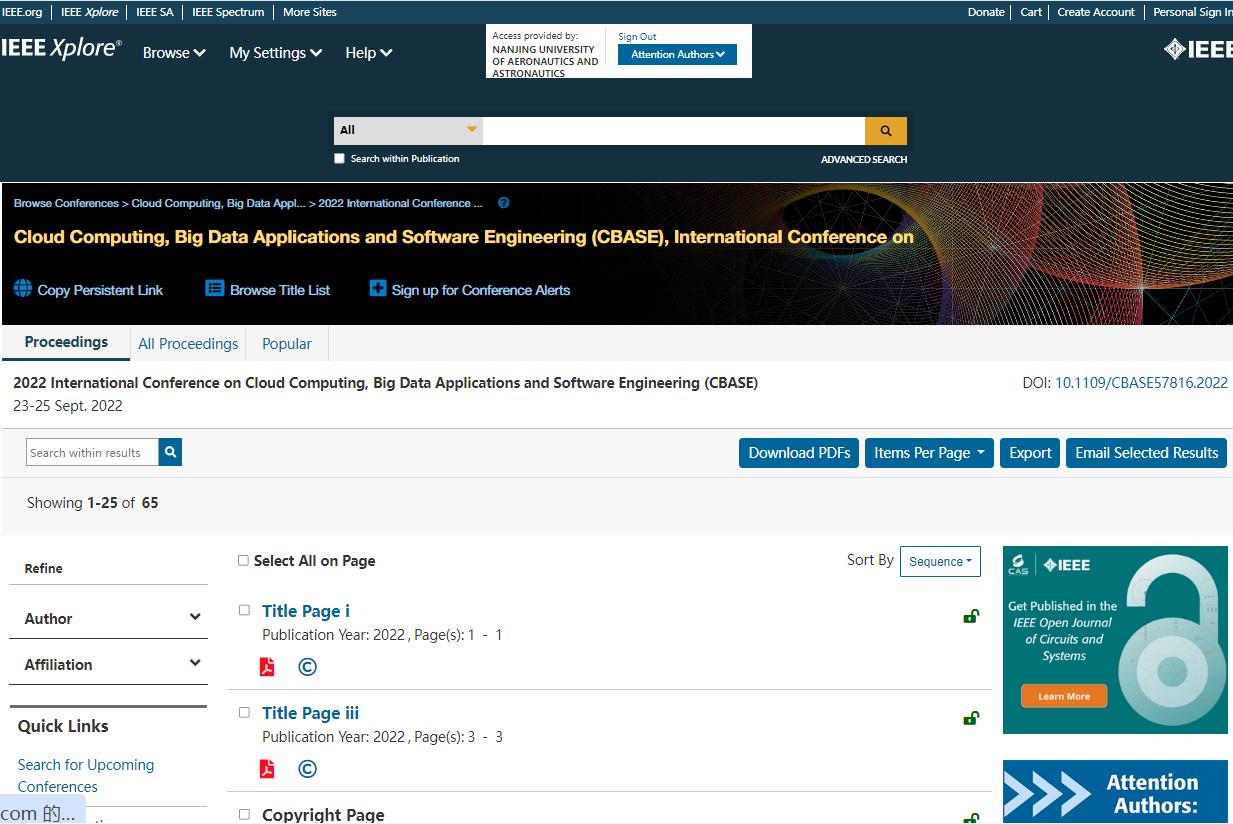
Task: Click the search within results magnifier button
Action: coord(170,452)
